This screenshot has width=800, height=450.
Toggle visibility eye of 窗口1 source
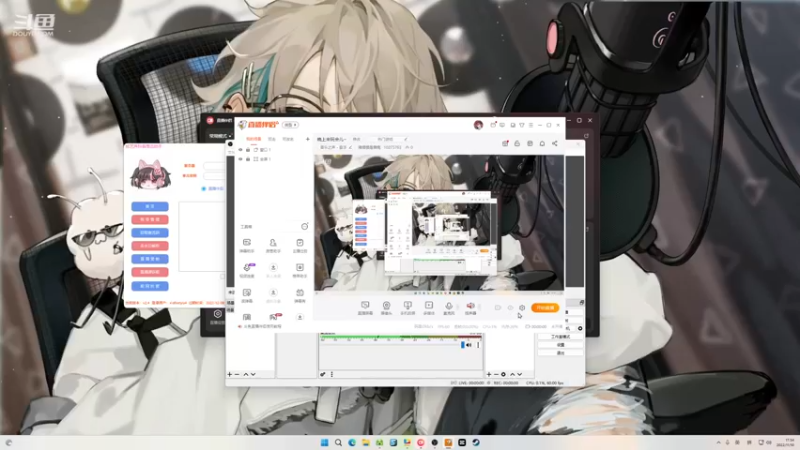pos(241,149)
